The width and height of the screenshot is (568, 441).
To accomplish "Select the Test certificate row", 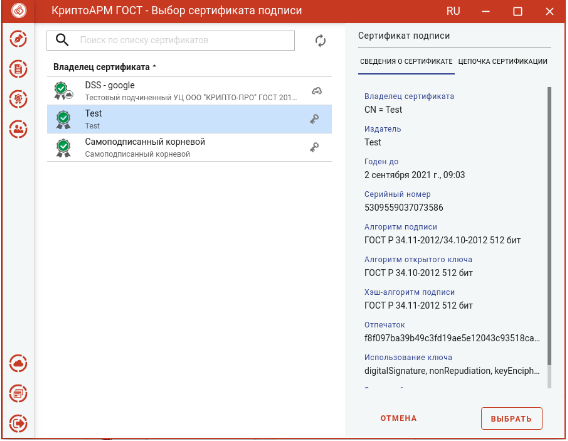I will pyautogui.click(x=189, y=119).
